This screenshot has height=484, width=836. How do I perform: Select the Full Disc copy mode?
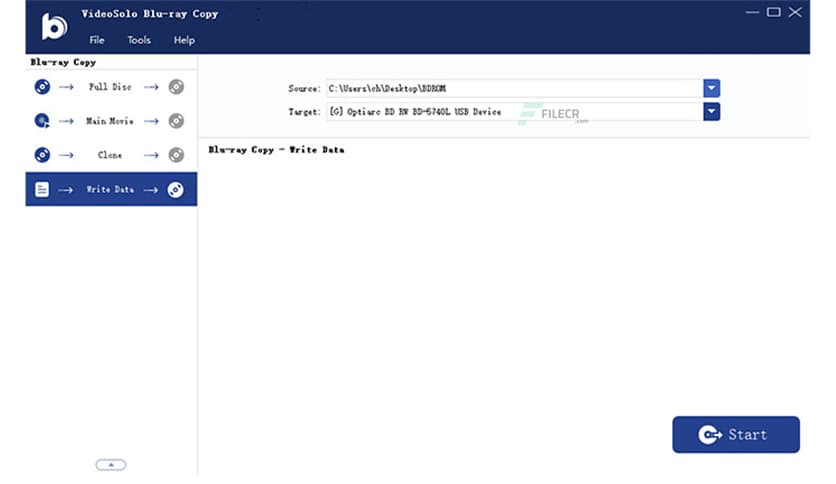(x=111, y=87)
